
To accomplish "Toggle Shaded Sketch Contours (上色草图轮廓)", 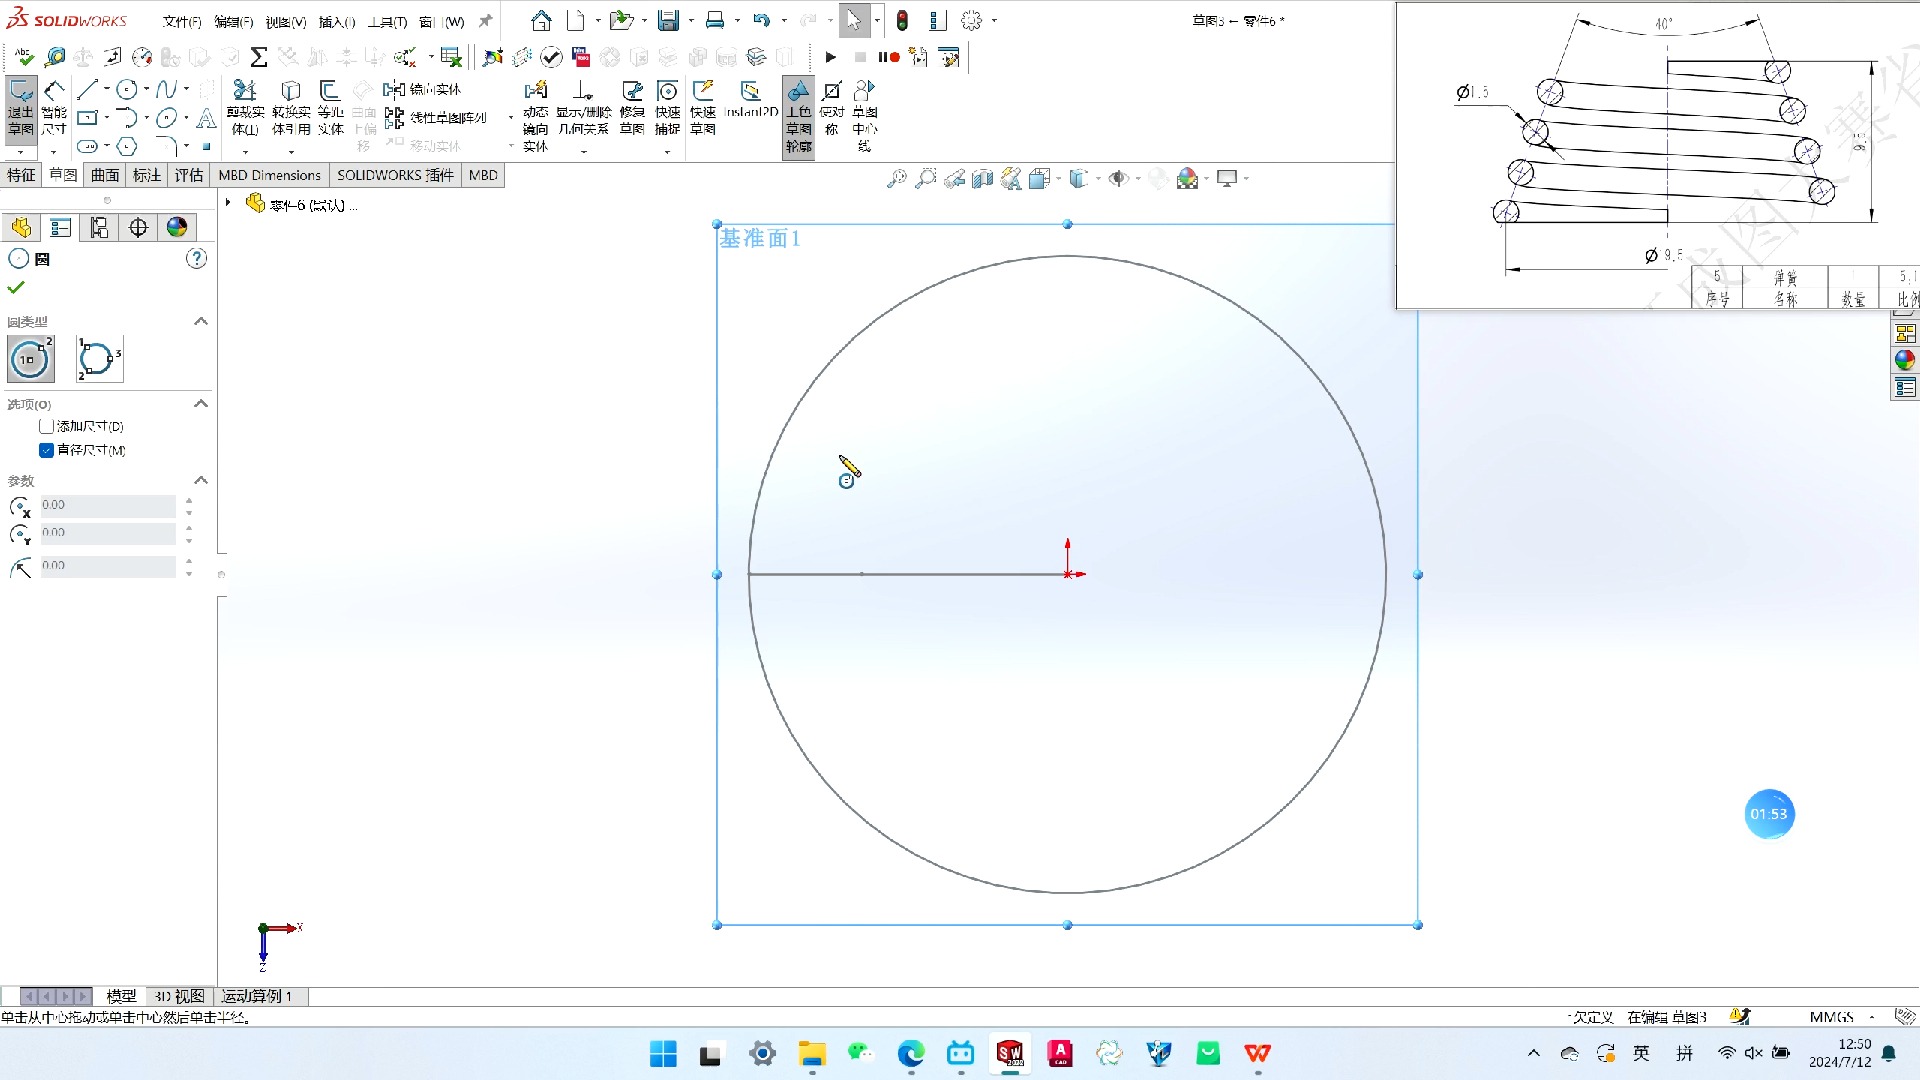I will pyautogui.click(x=798, y=116).
